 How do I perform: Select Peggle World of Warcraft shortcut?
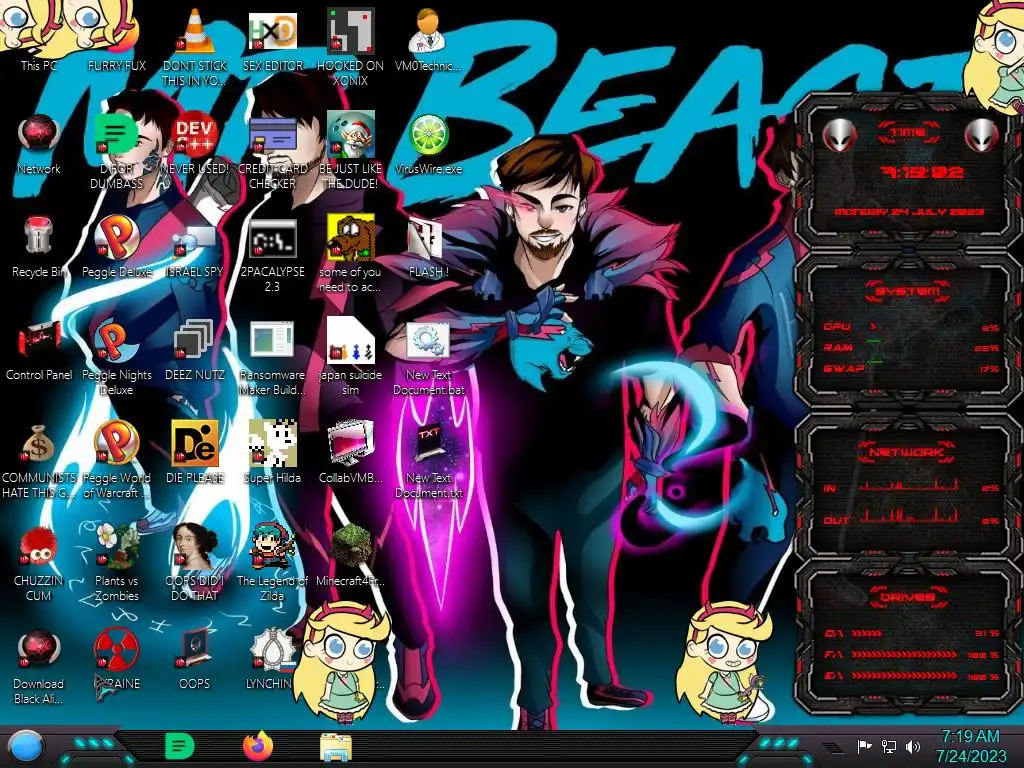pos(116,460)
